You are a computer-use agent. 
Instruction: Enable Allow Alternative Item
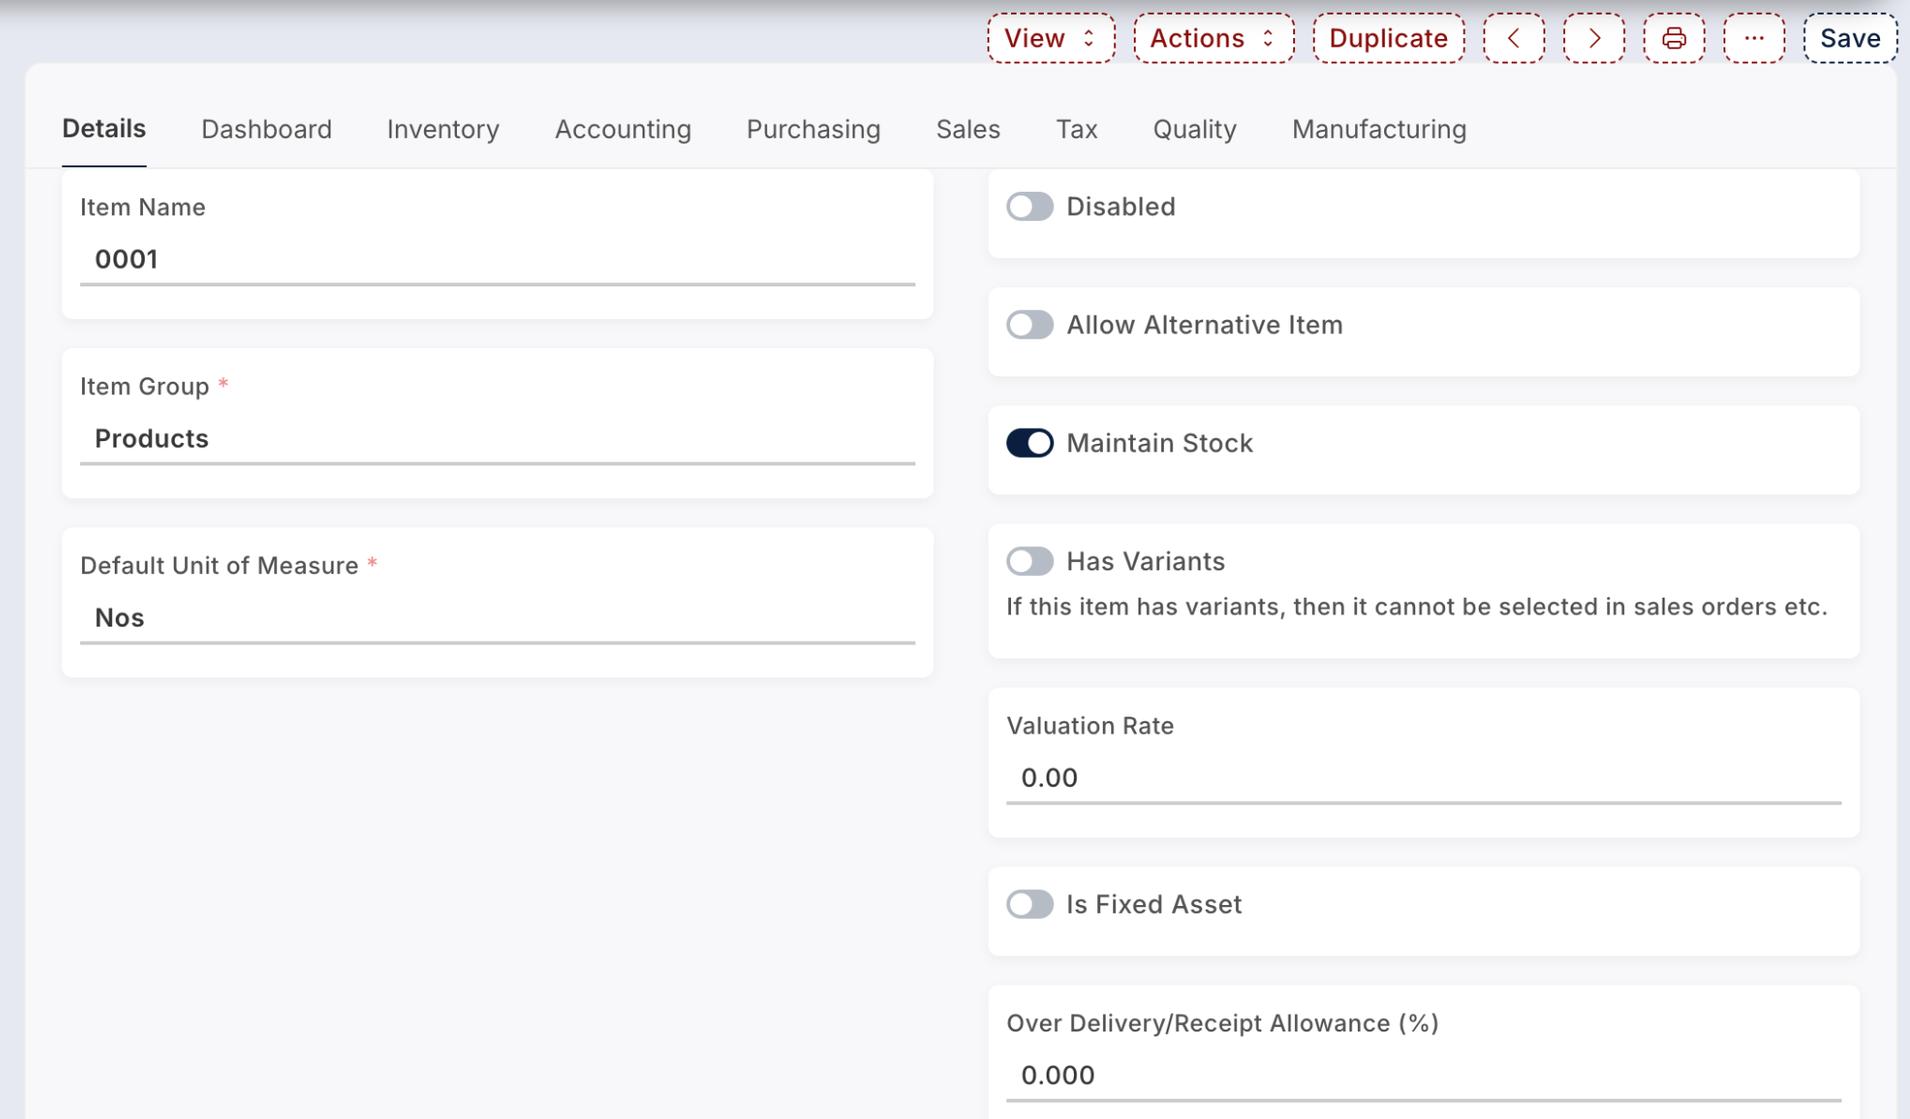pyautogui.click(x=1029, y=325)
